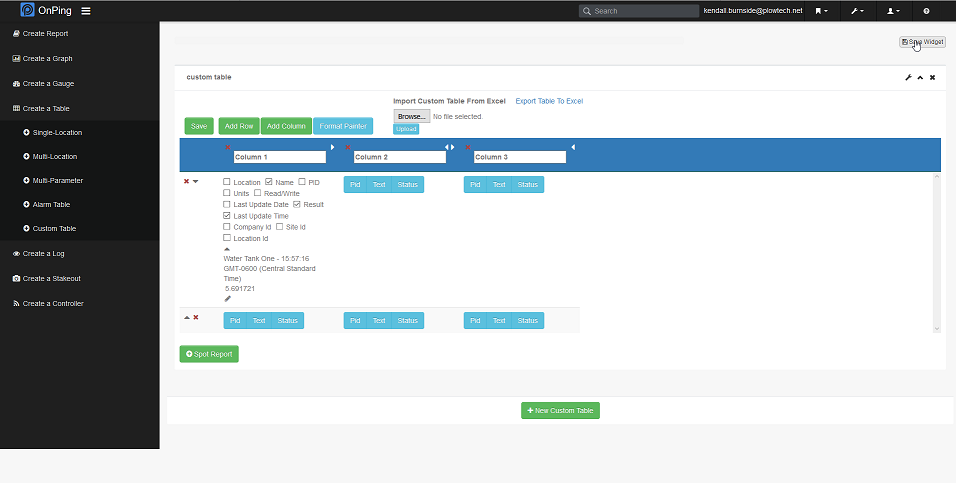Open the hamburger menu beside OnPing logo
This screenshot has height=483, width=956.
point(86,11)
